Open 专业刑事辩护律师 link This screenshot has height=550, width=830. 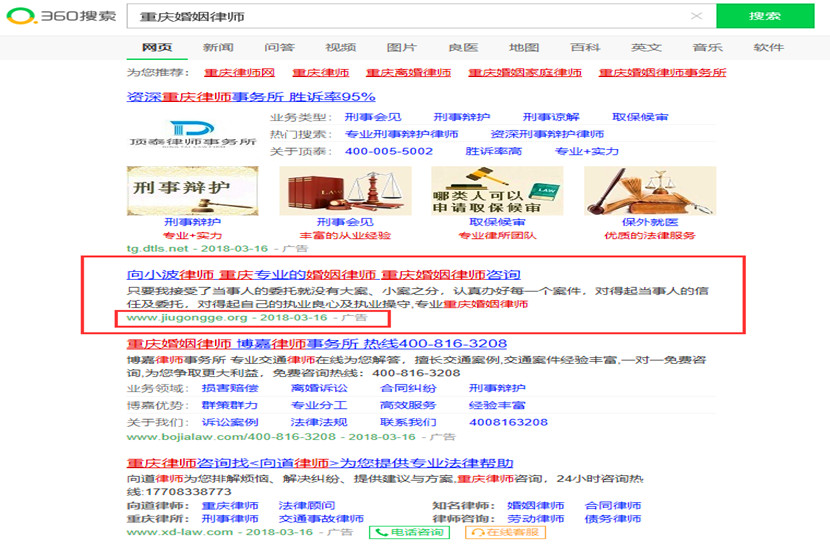[402, 134]
